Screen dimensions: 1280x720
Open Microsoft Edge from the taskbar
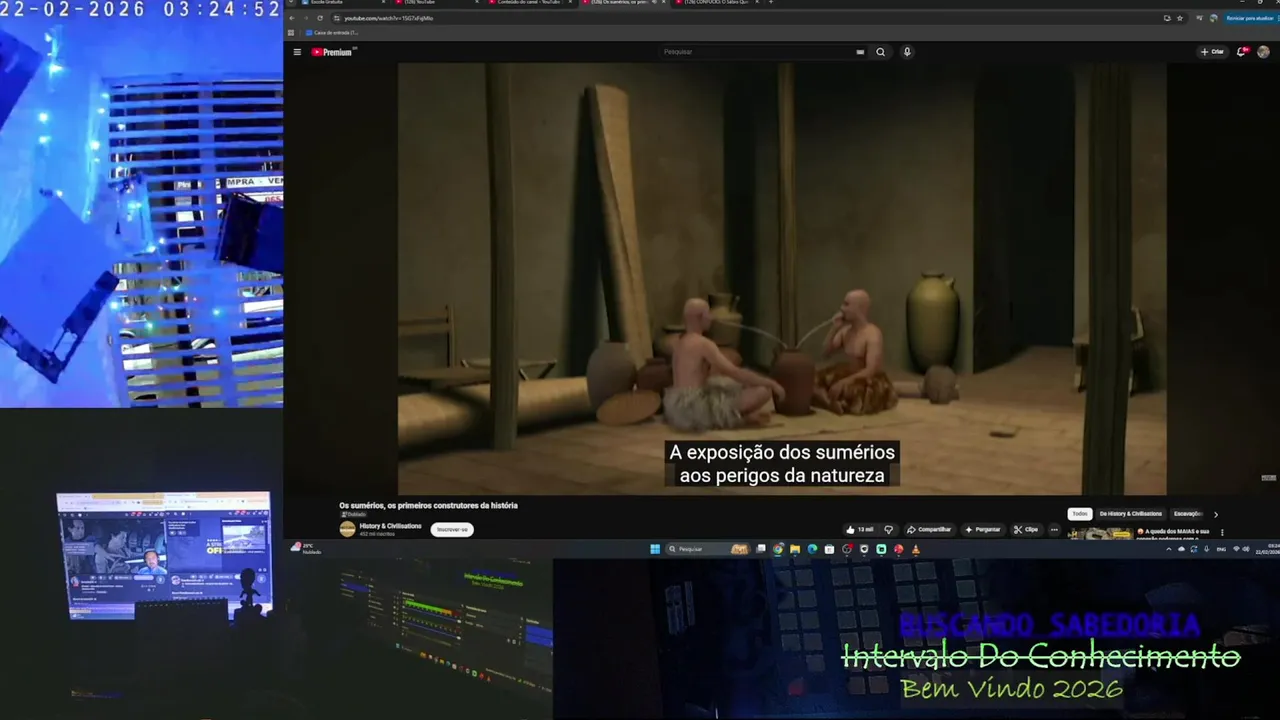pos(812,549)
